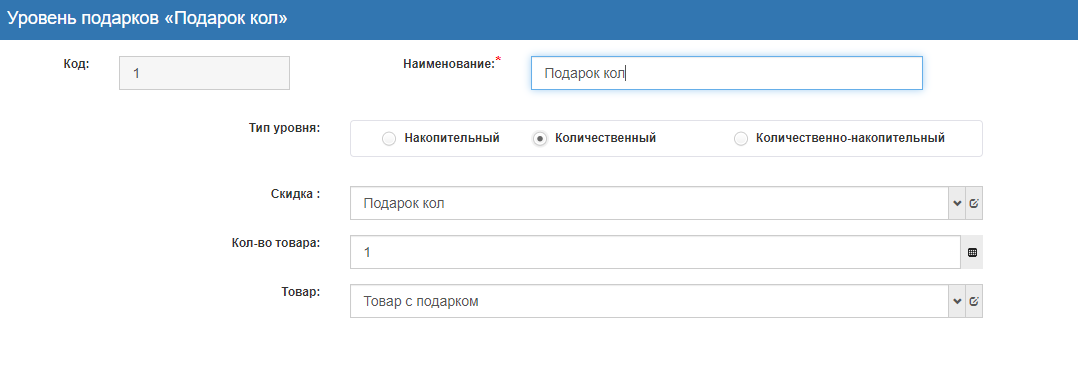Click the Тип уровня label
The image size is (1078, 389).
coord(285,128)
